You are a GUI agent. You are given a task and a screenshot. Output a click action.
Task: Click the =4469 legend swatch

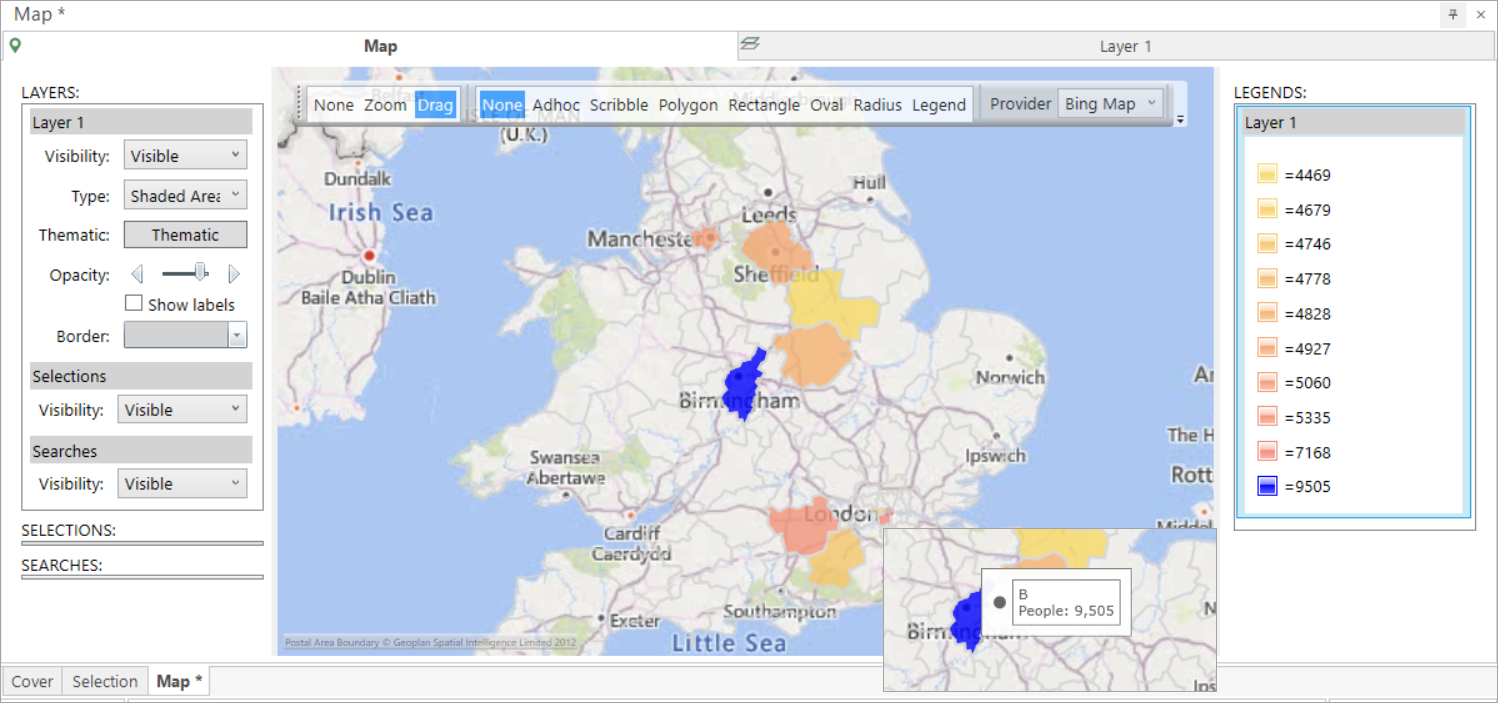pyautogui.click(x=1267, y=174)
